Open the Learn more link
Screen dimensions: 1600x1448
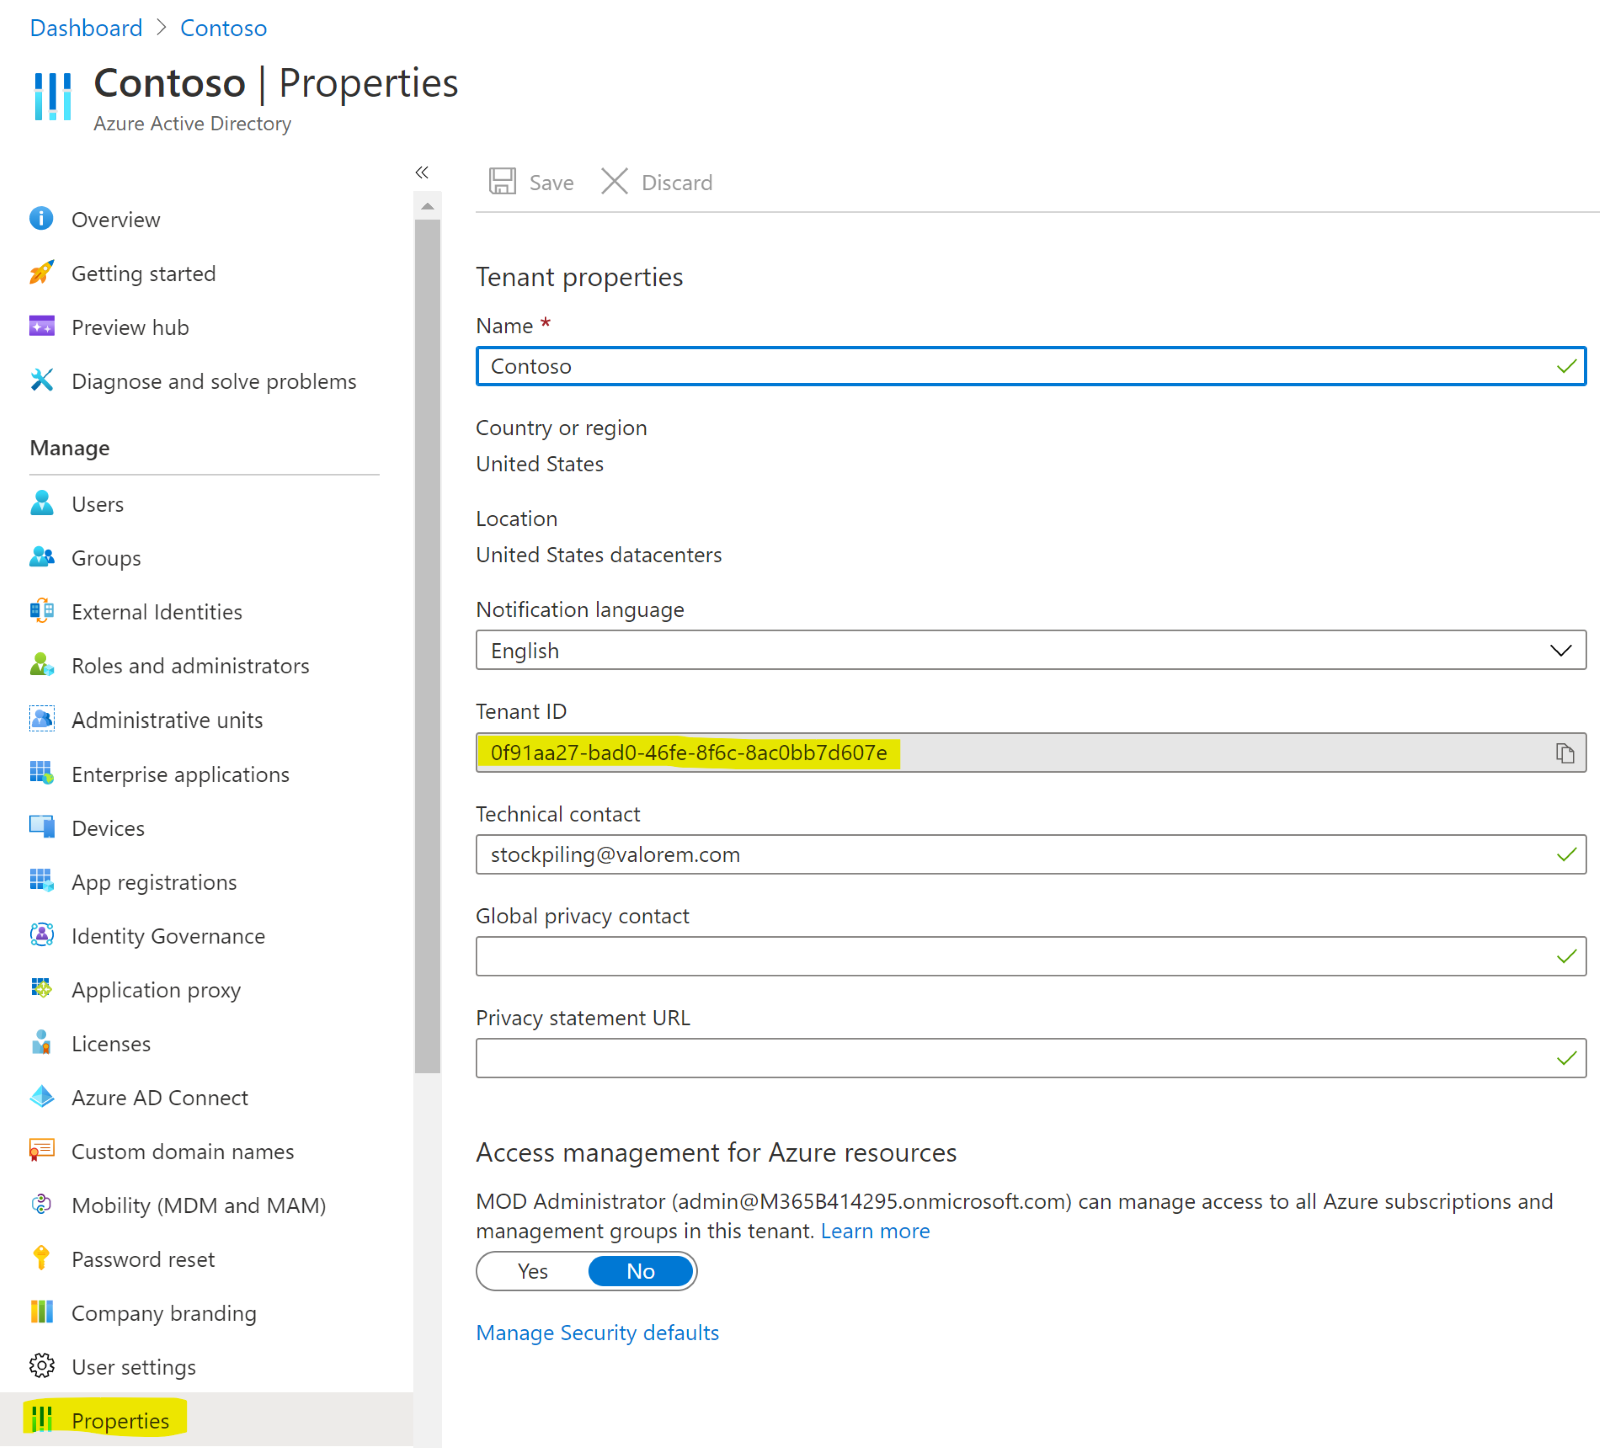[x=875, y=1231]
